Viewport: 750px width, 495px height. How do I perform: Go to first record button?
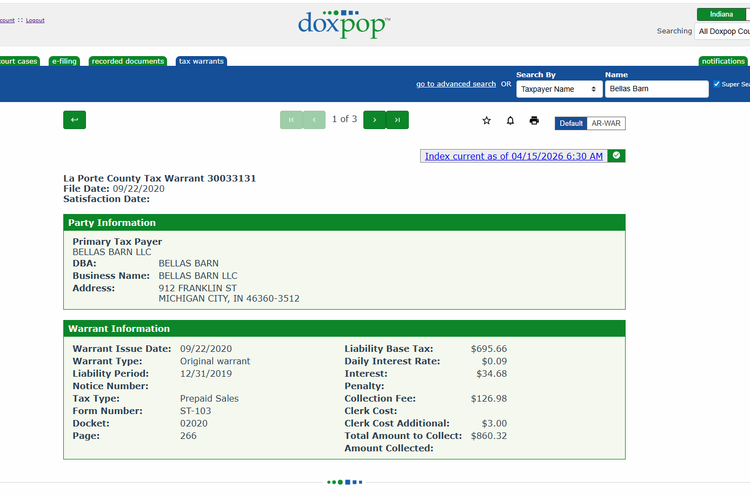(291, 120)
